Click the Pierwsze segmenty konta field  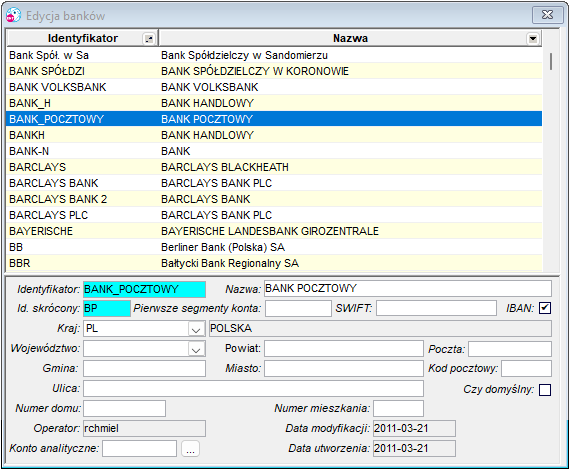coord(298,309)
